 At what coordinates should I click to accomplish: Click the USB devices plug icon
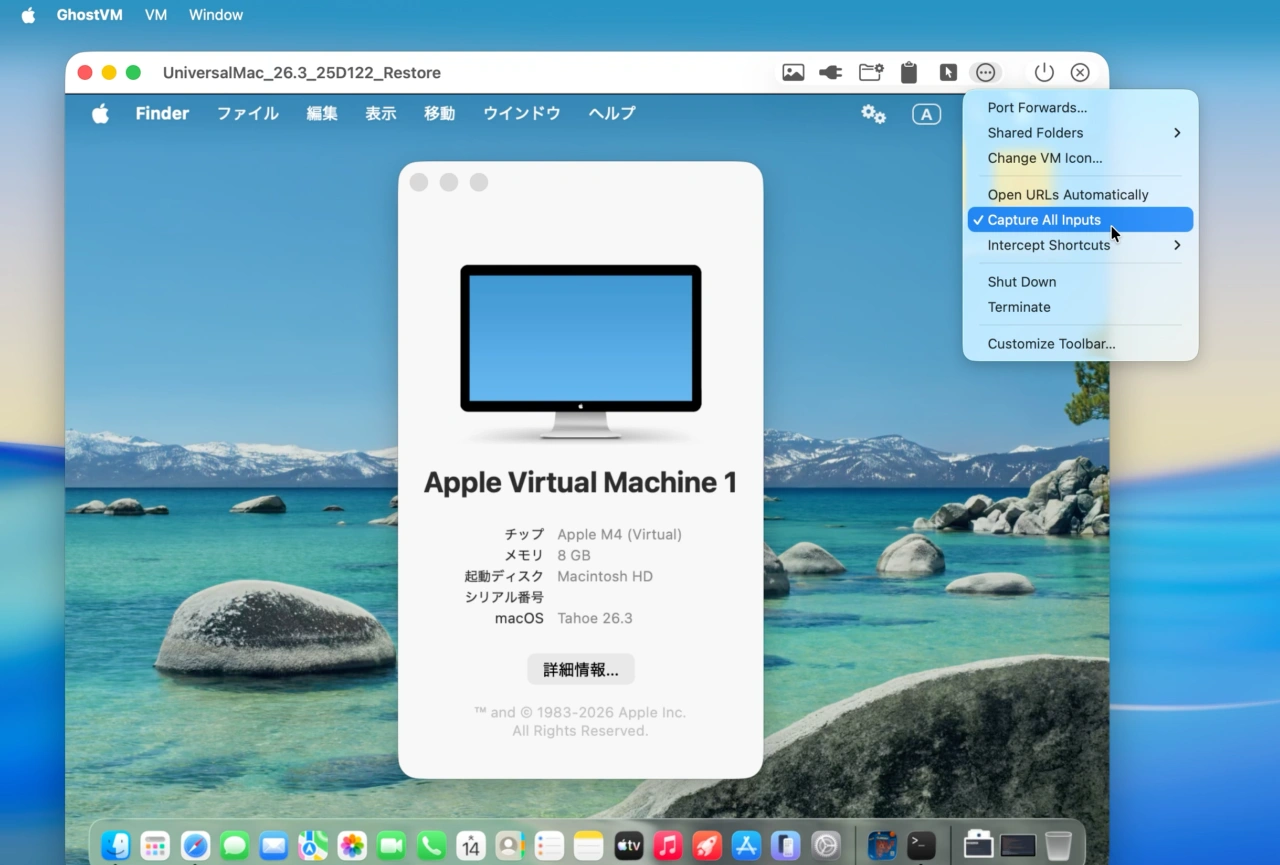(830, 72)
